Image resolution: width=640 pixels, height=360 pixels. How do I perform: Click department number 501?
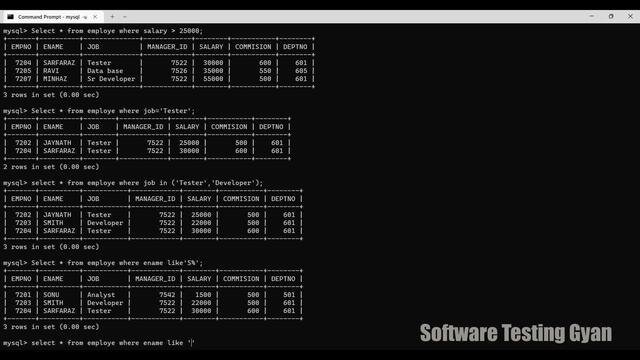click(289, 295)
